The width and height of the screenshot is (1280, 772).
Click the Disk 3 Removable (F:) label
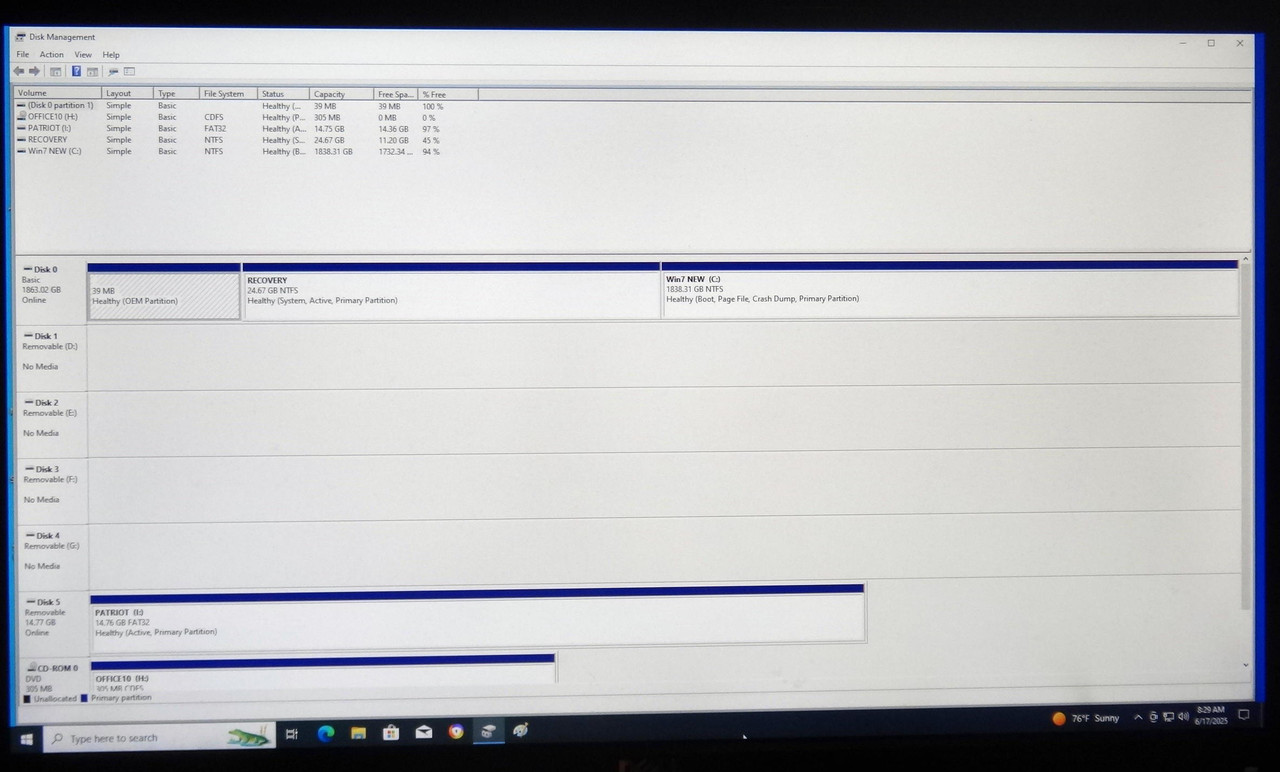tap(52, 484)
